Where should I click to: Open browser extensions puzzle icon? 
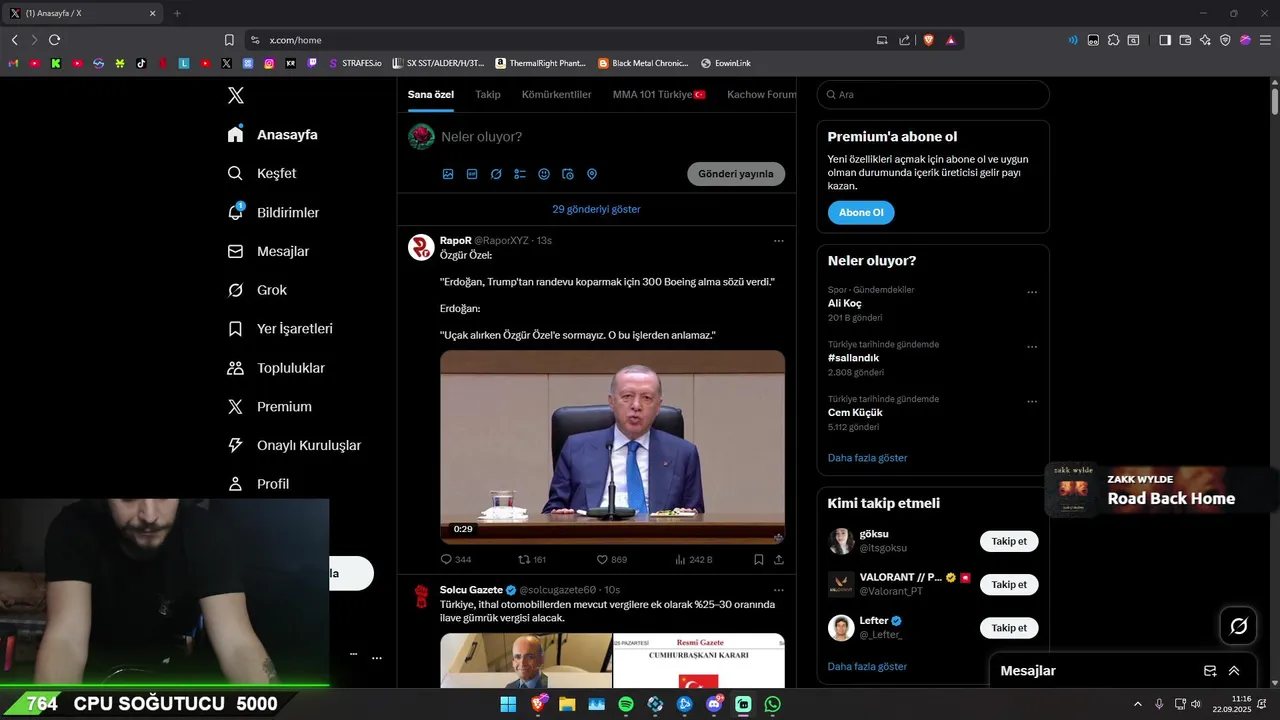pos(1113,40)
